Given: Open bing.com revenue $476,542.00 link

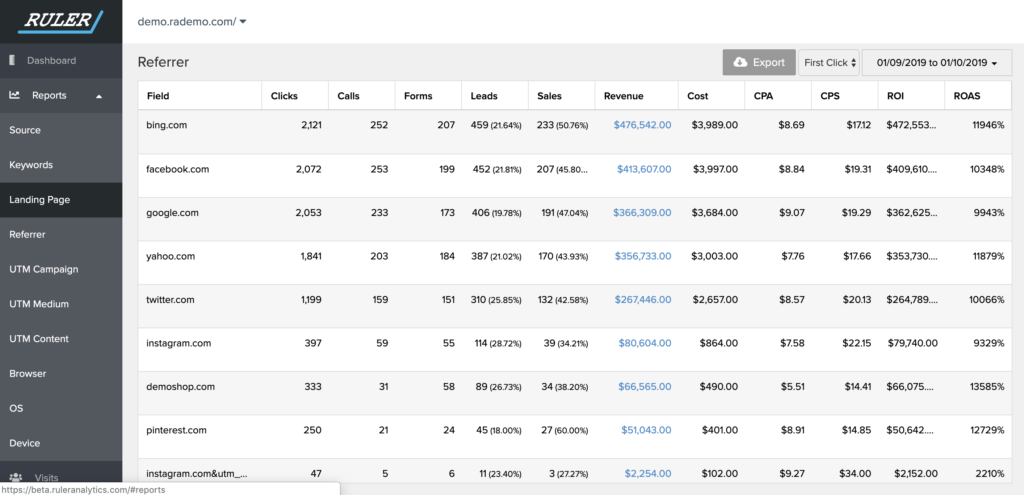Looking at the screenshot, I should [x=642, y=125].
